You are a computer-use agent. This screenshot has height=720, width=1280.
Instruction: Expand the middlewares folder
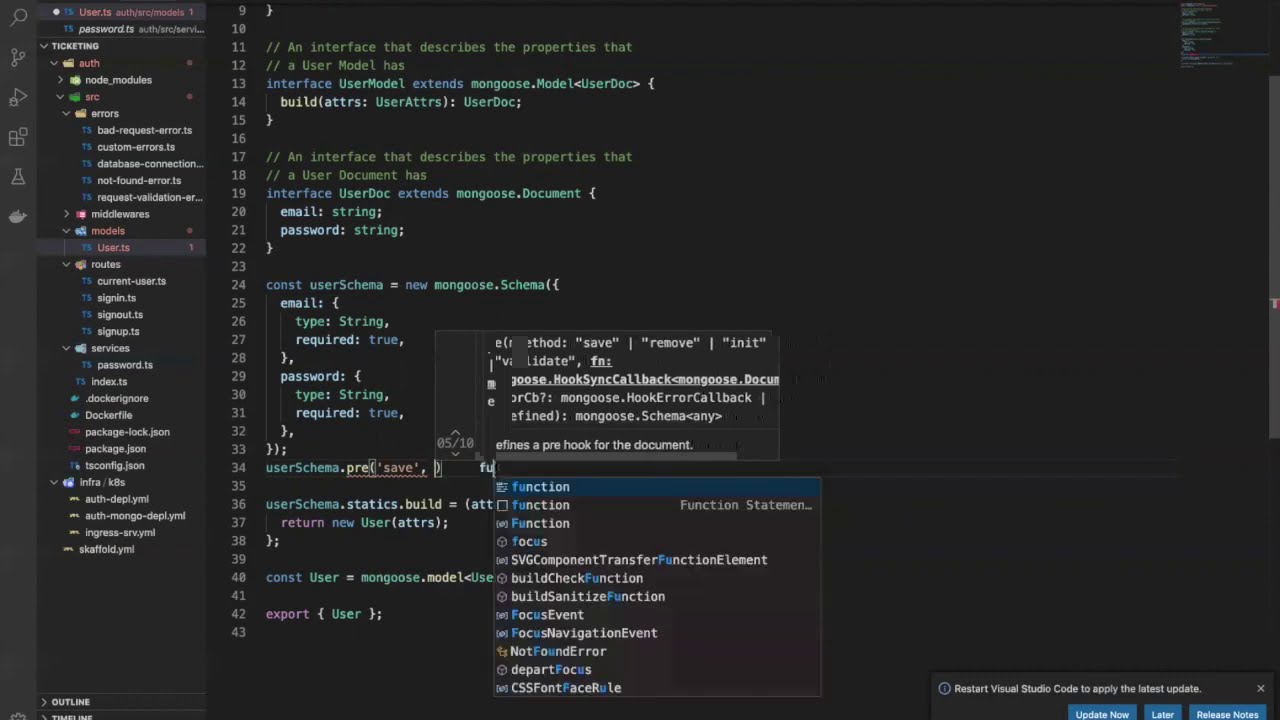pos(122,214)
